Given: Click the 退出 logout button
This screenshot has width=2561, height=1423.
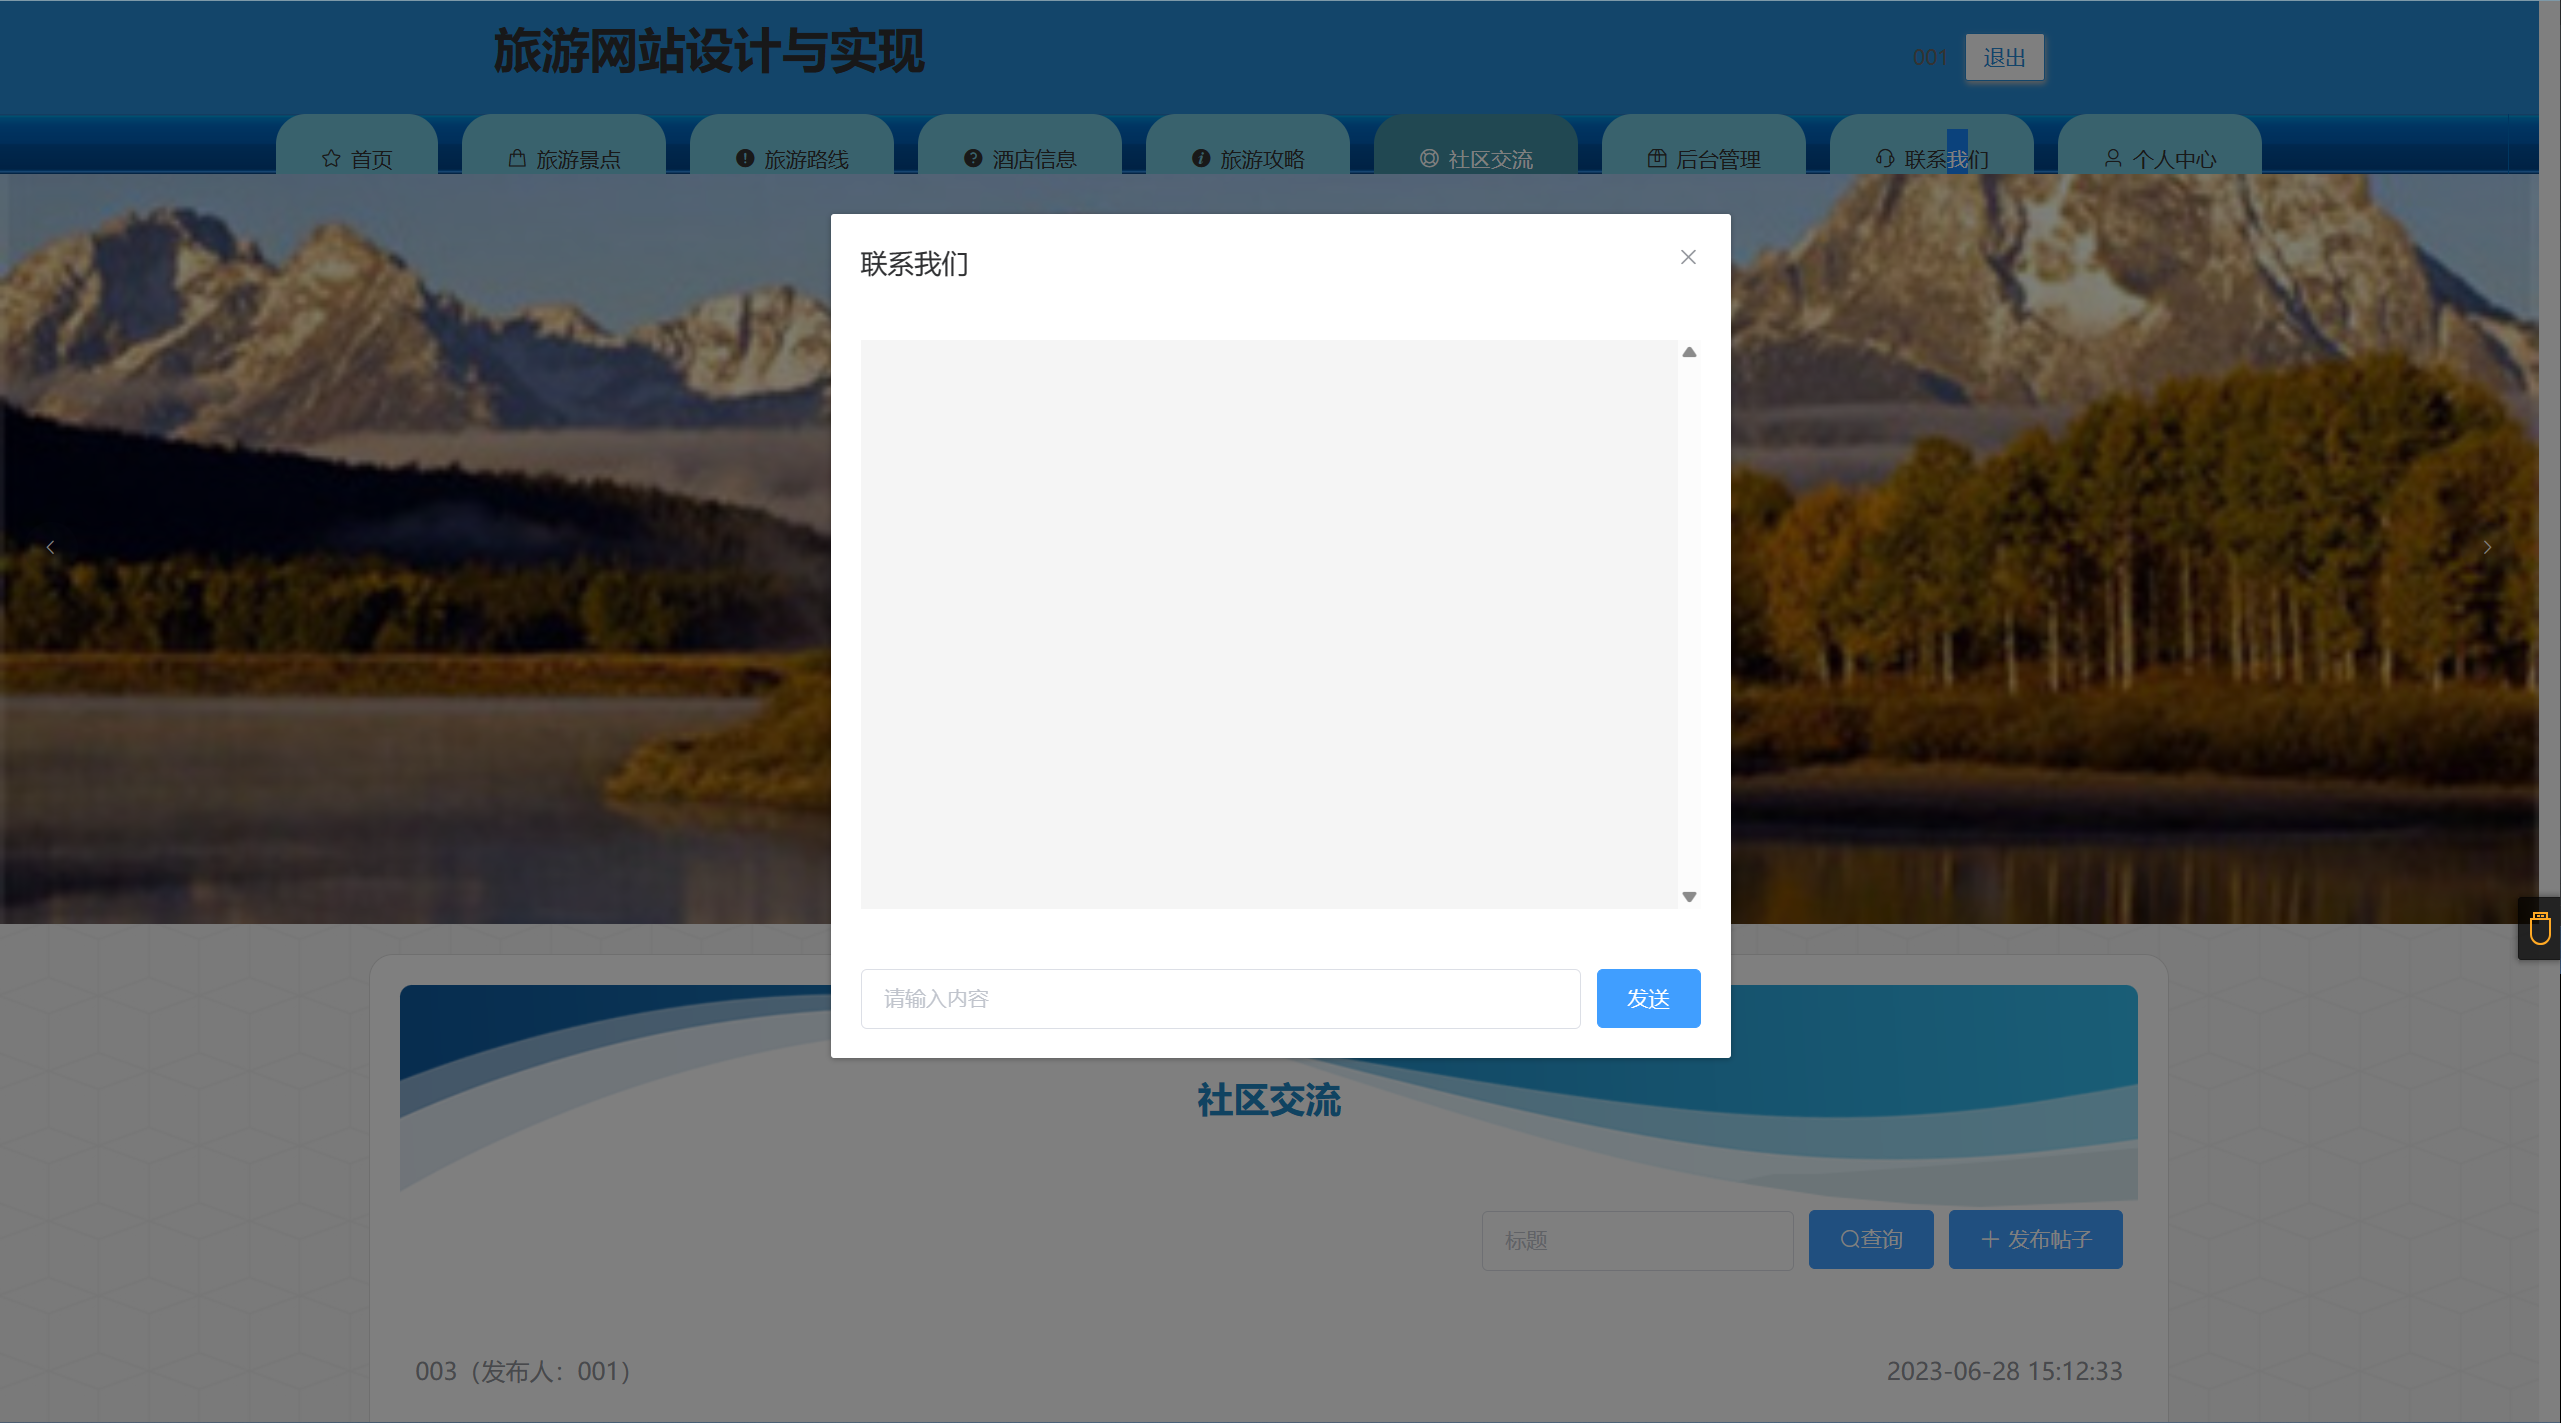Looking at the screenshot, I should [x=2004, y=58].
